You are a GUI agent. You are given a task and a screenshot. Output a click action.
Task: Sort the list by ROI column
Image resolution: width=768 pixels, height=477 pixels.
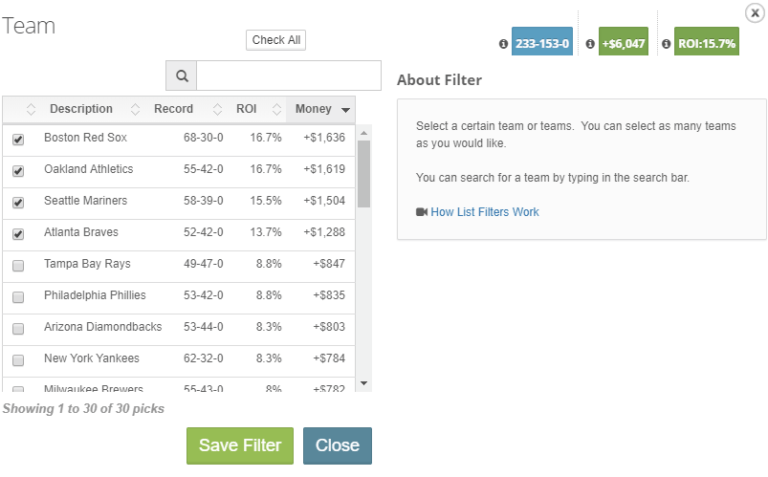246,109
